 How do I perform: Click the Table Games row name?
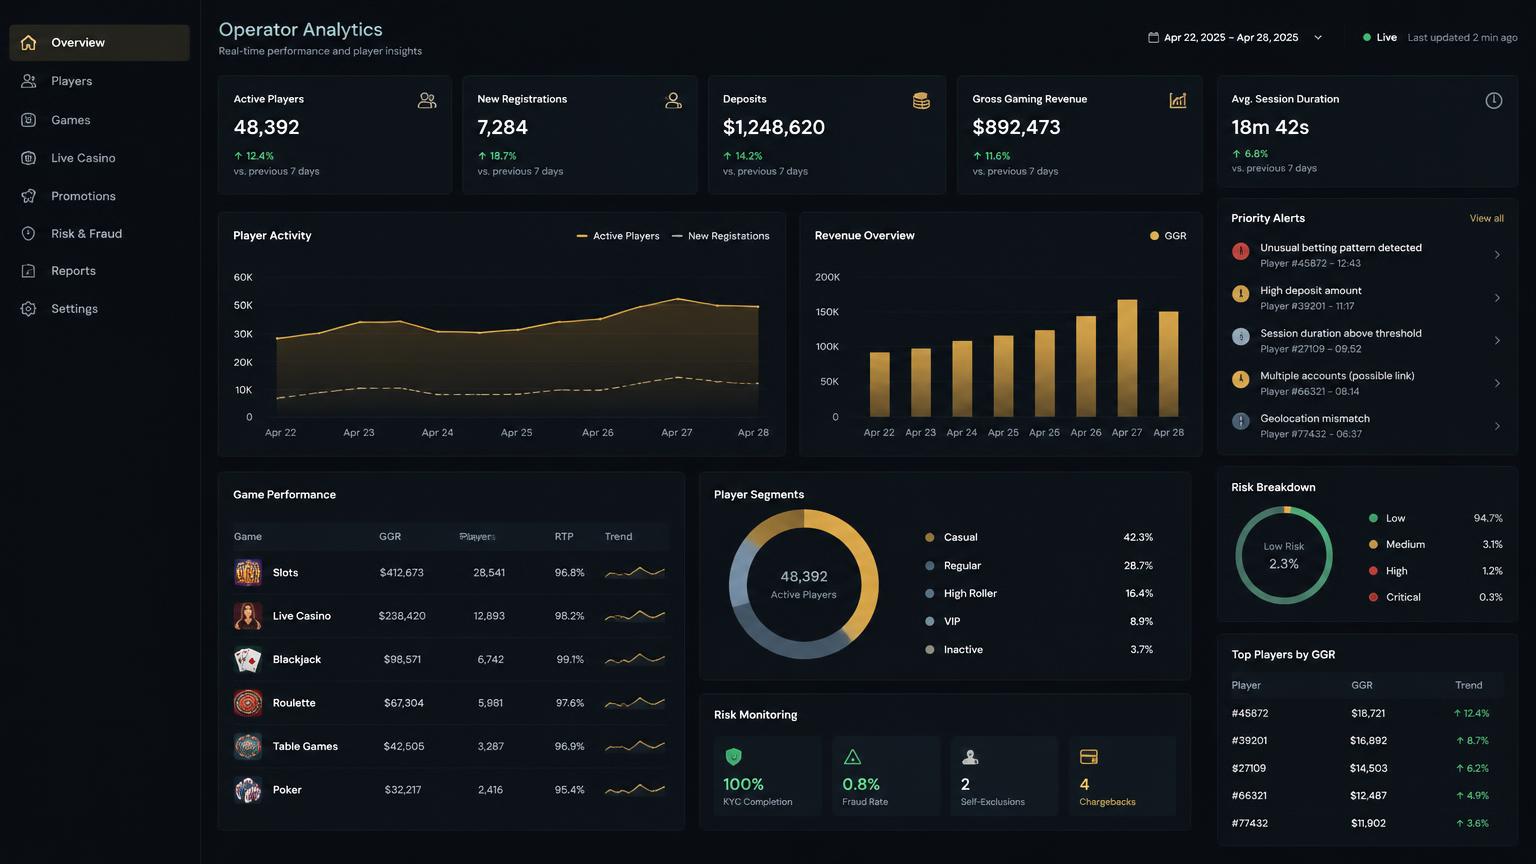(x=305, y=746)
